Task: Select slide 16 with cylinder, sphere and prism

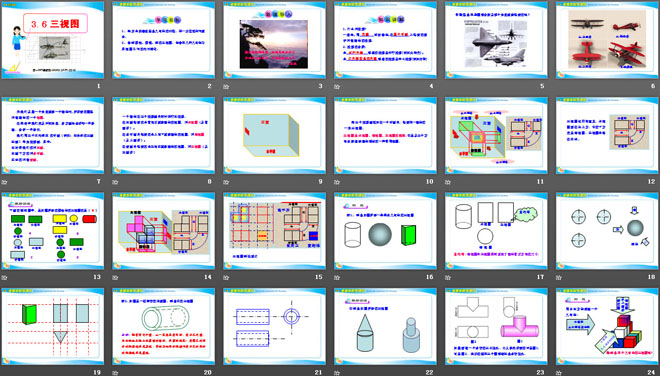Action: tap(386, 231)
